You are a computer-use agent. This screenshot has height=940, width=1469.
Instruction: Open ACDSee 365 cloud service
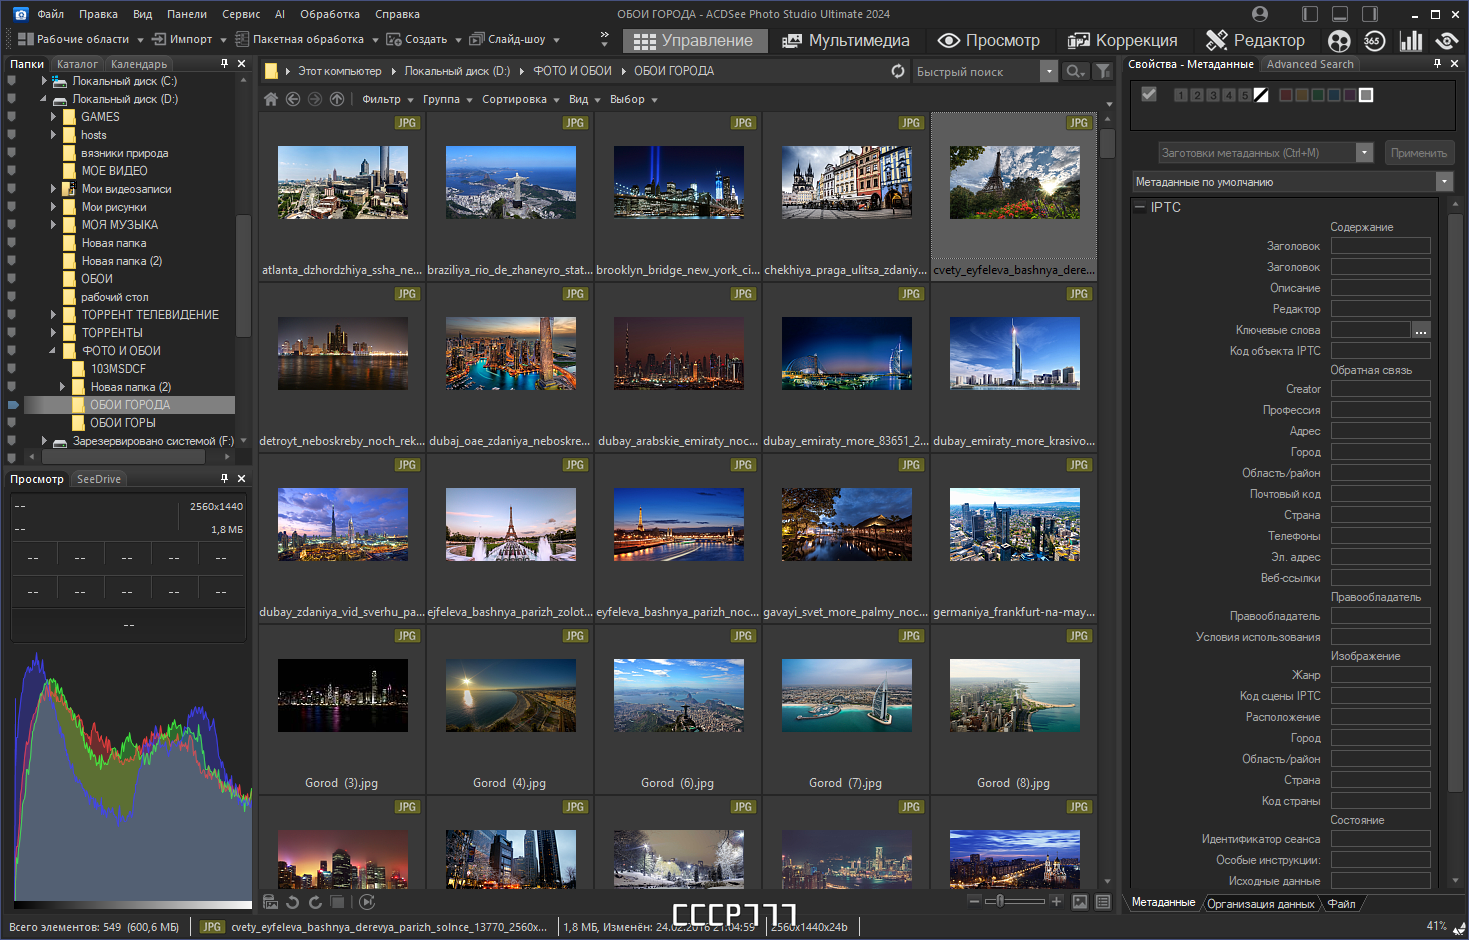click(1374, 40)
